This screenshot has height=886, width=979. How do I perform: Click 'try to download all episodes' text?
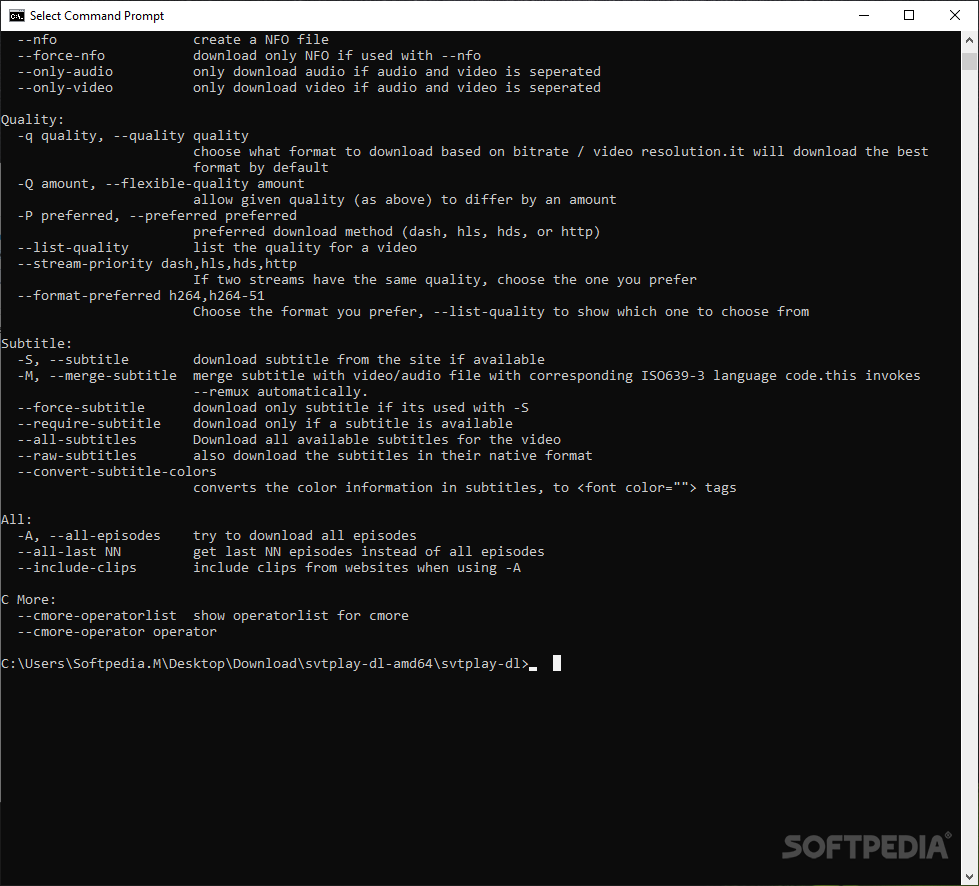click(x=305, y=536)
